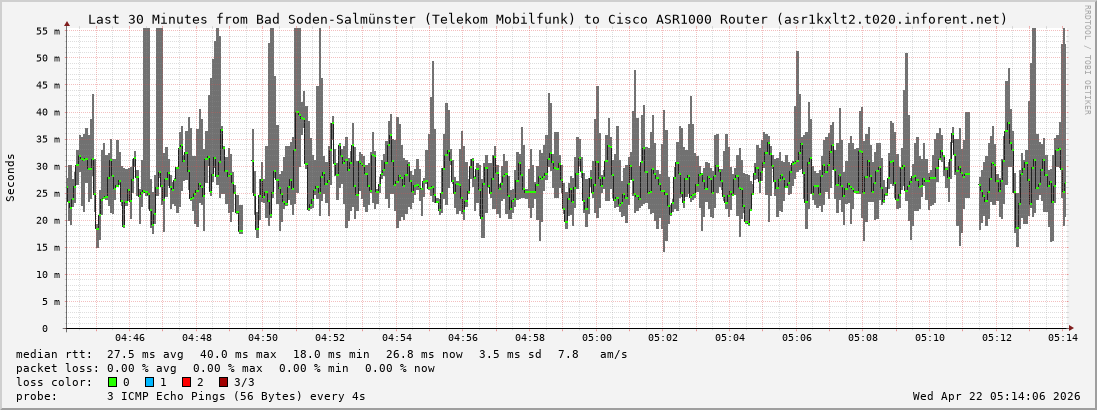This screenshot has height=410, width=1097.
Task: Select the 05:00 time axis marker
Action: [597, 338]
